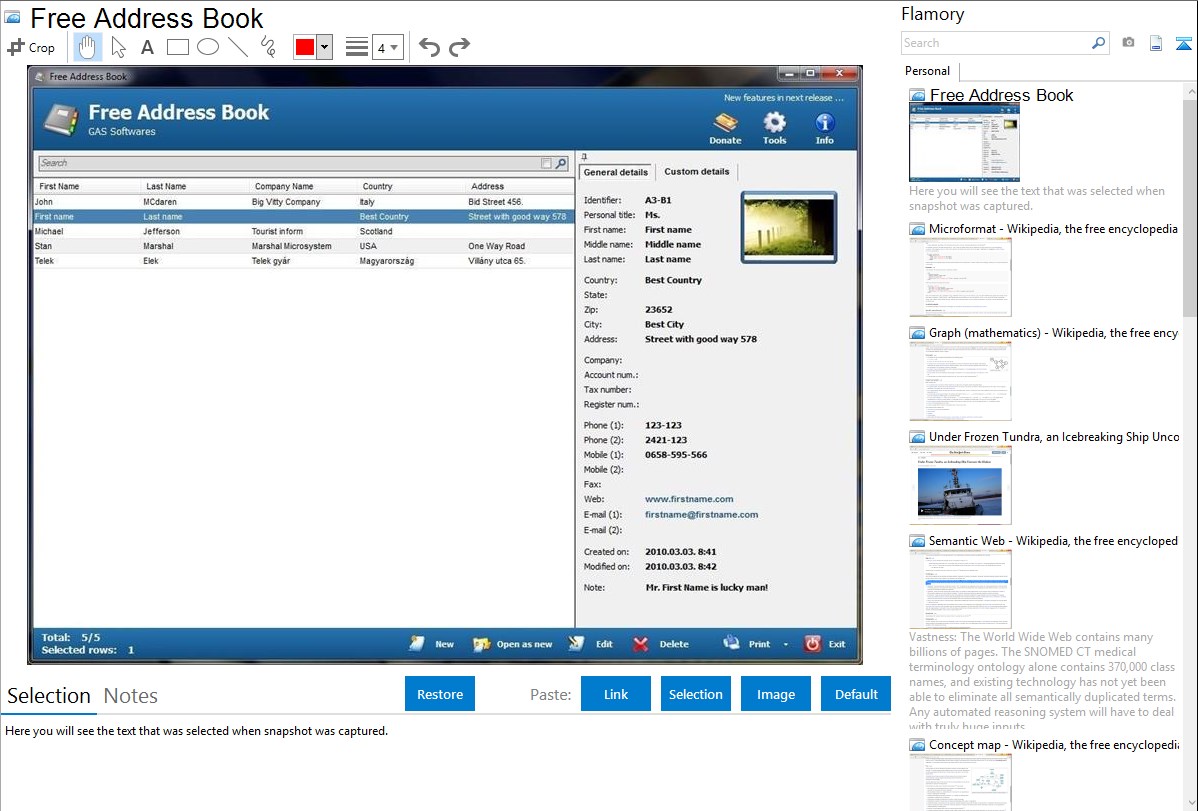Open the Tools gear icon
Screen dimensions: 1198x811
(x=775, y=128)
